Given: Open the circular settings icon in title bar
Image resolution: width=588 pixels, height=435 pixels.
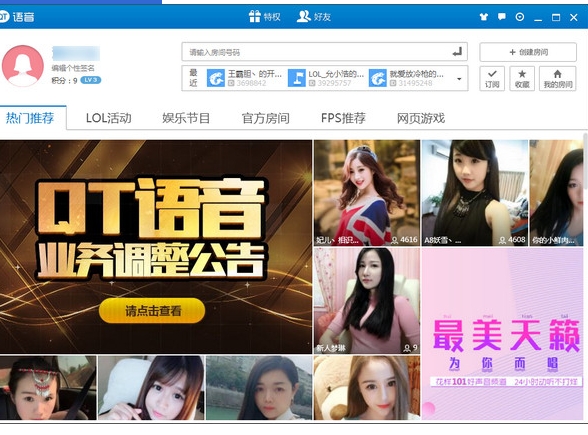Looking at the screenshot, I should (x=520, y=17).
